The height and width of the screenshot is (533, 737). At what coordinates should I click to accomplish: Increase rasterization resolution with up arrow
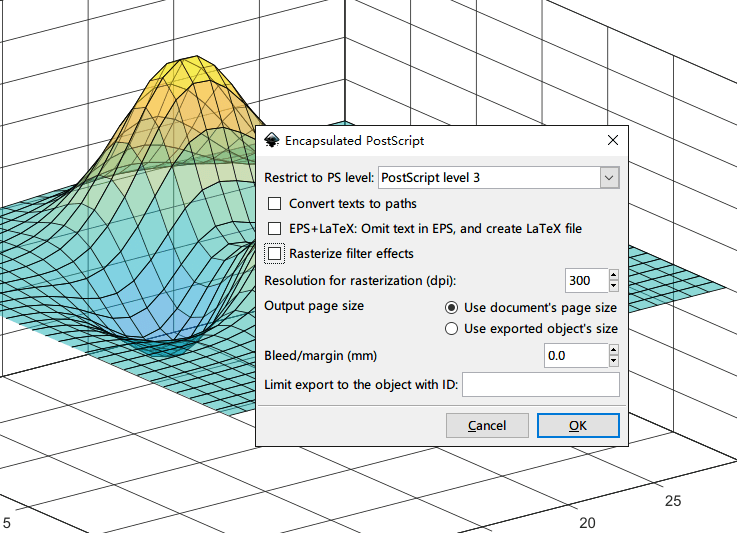[x=613, y=275]
